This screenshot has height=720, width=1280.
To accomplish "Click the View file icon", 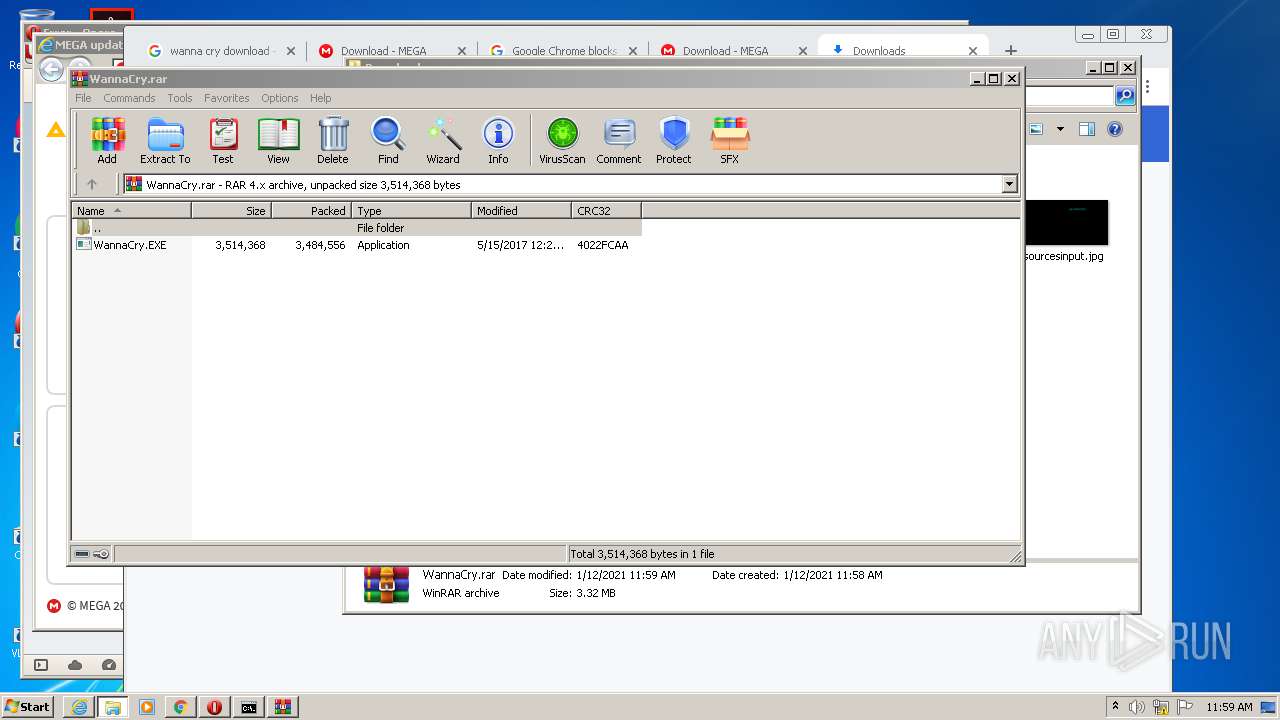I will pos(278,141).
